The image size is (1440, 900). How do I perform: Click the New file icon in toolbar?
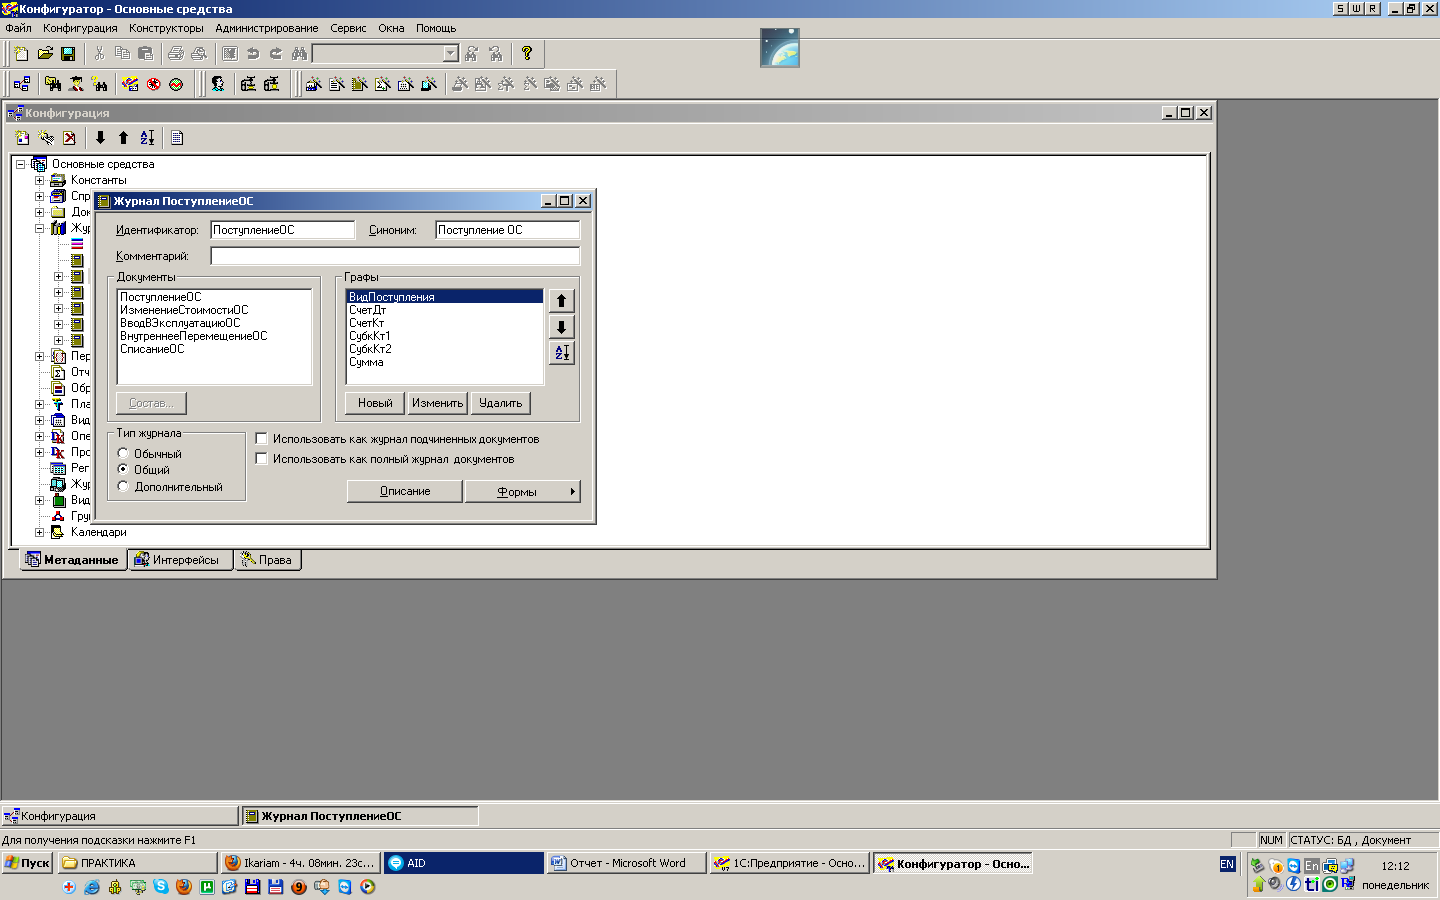(21, 53)
